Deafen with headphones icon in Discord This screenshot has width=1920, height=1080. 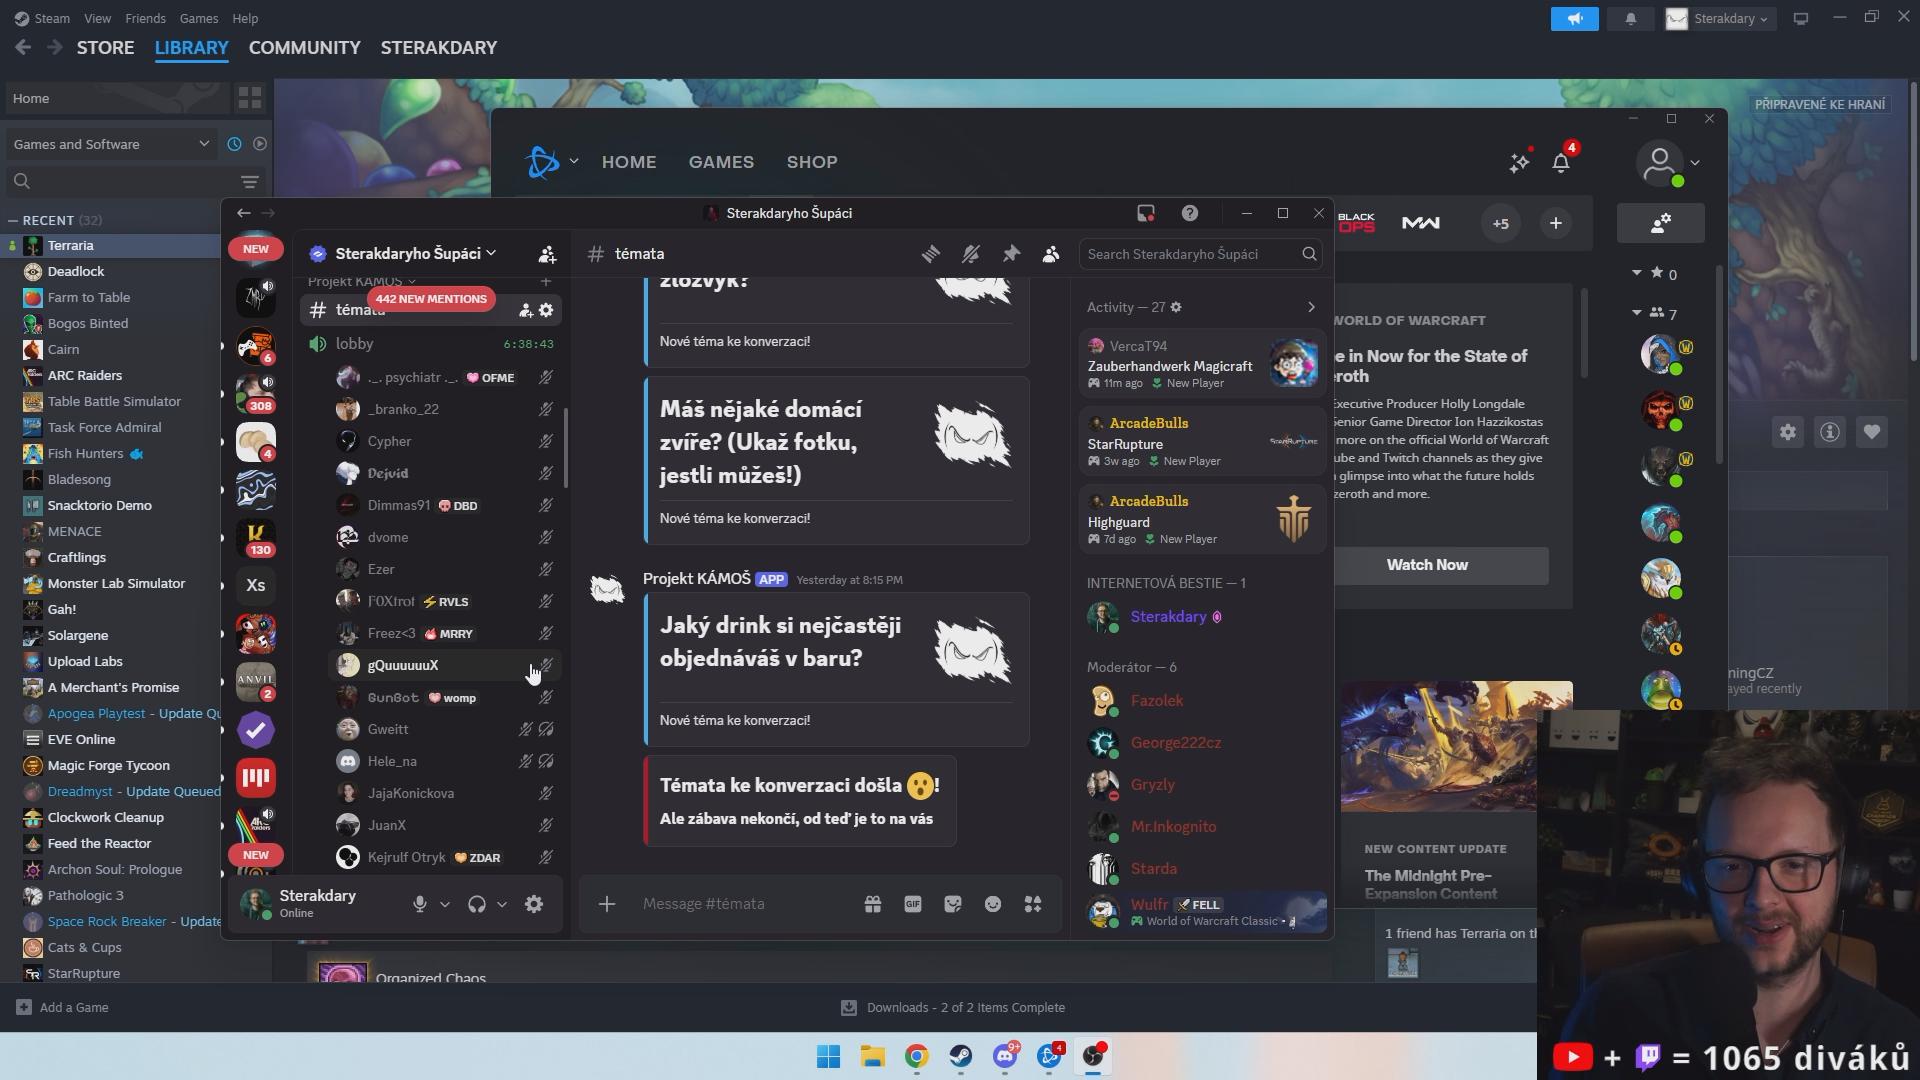477,904
